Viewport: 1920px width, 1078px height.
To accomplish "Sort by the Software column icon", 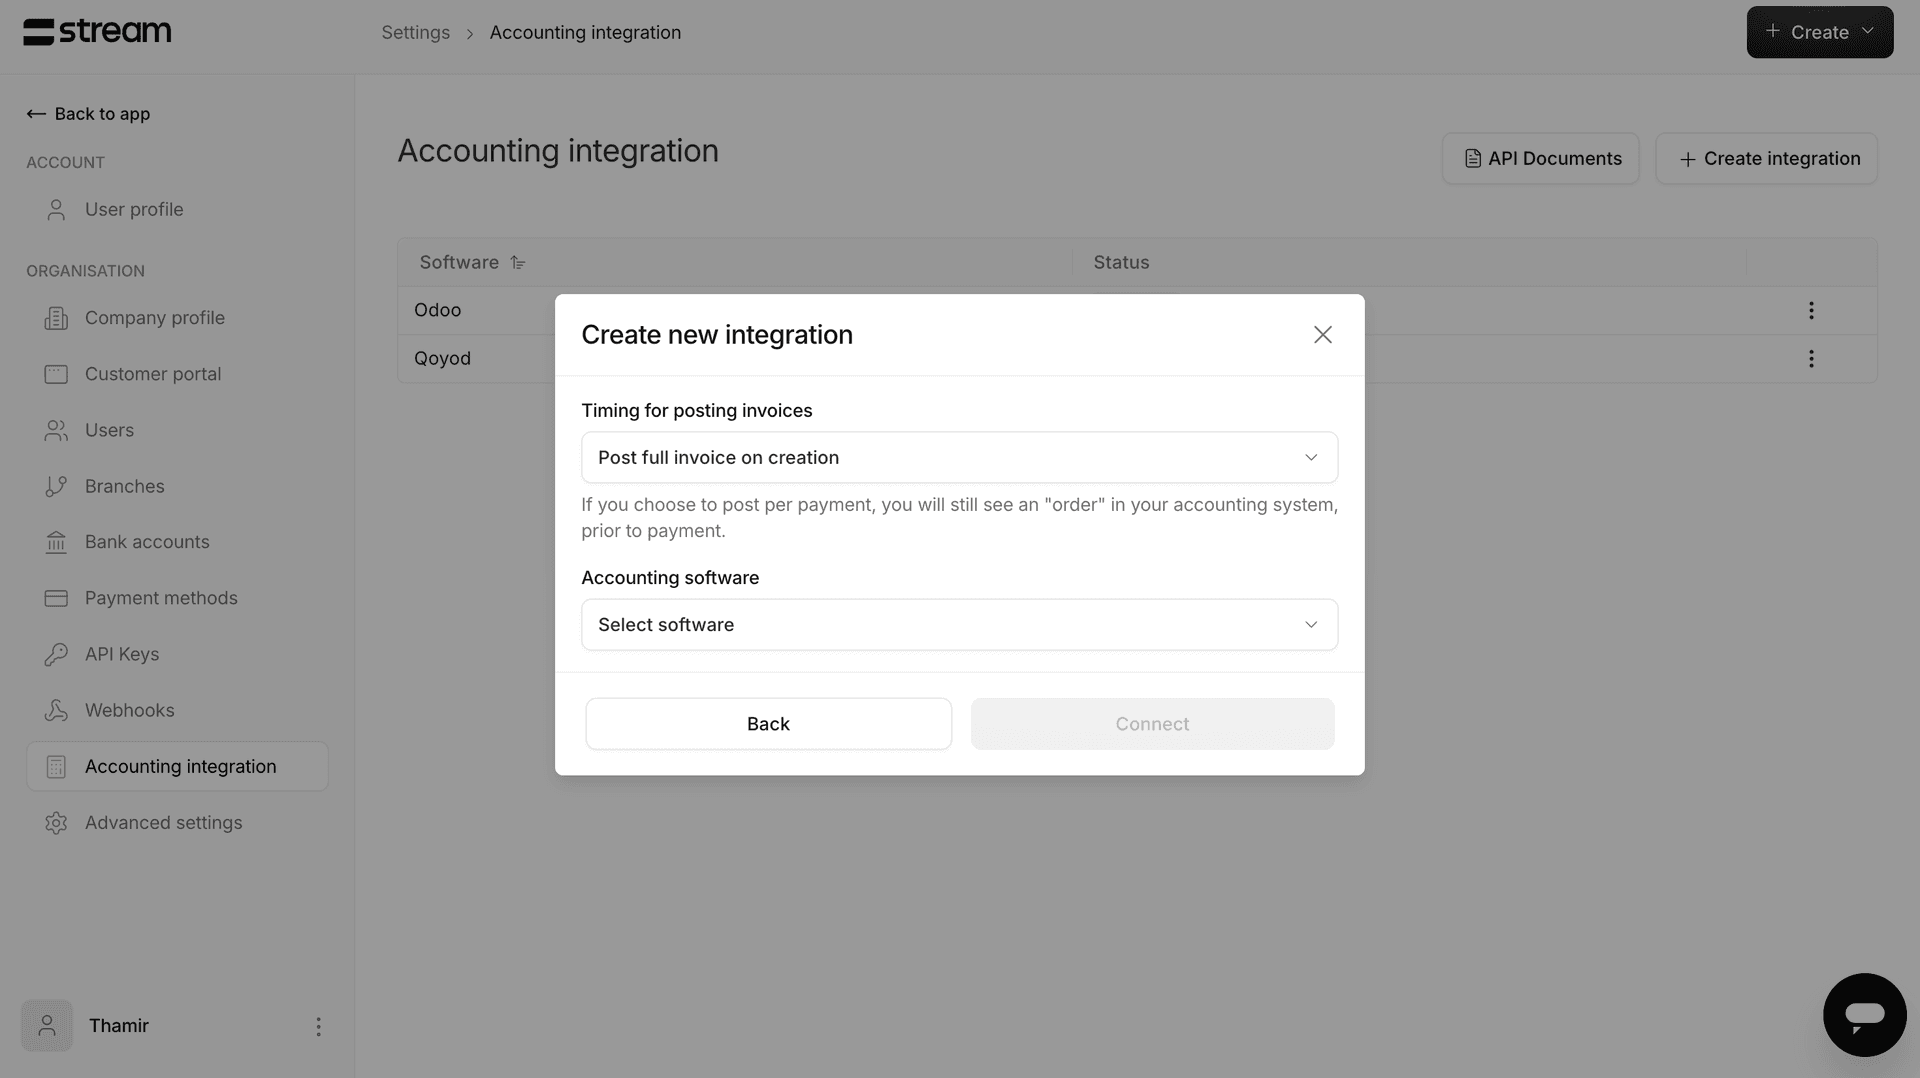I will click(x=517, y=263).
